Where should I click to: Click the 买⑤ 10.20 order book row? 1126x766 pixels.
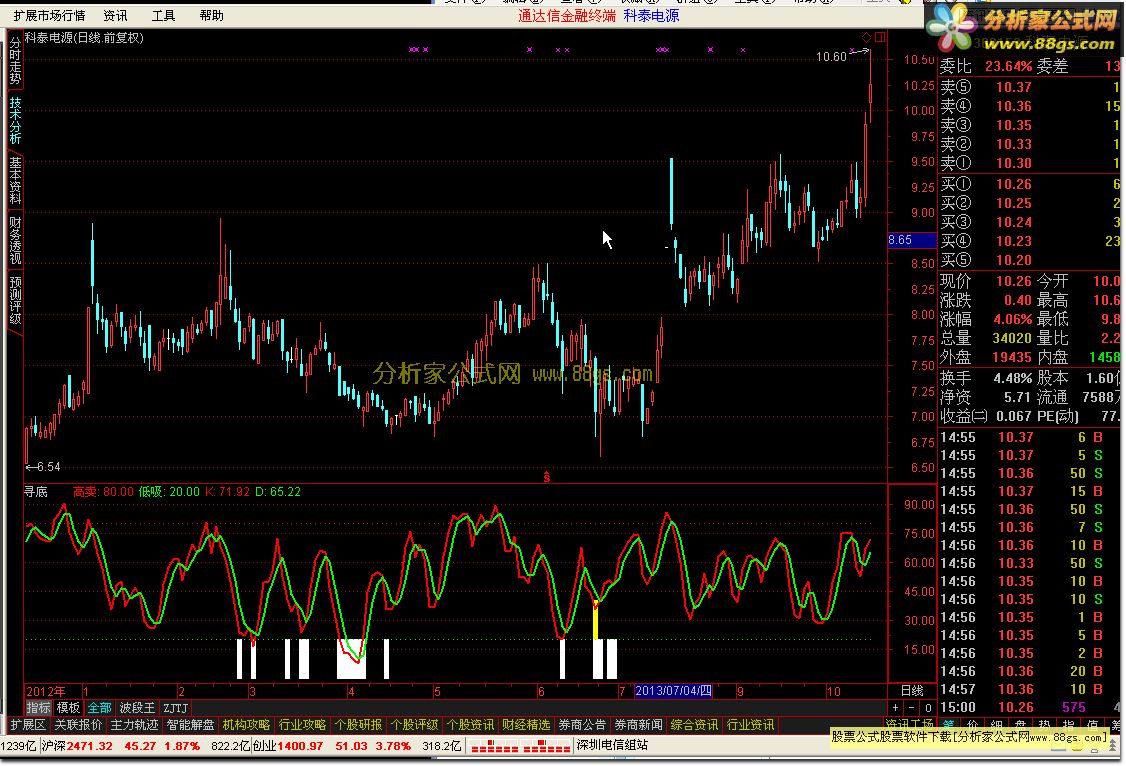(x=1030, y=260)
